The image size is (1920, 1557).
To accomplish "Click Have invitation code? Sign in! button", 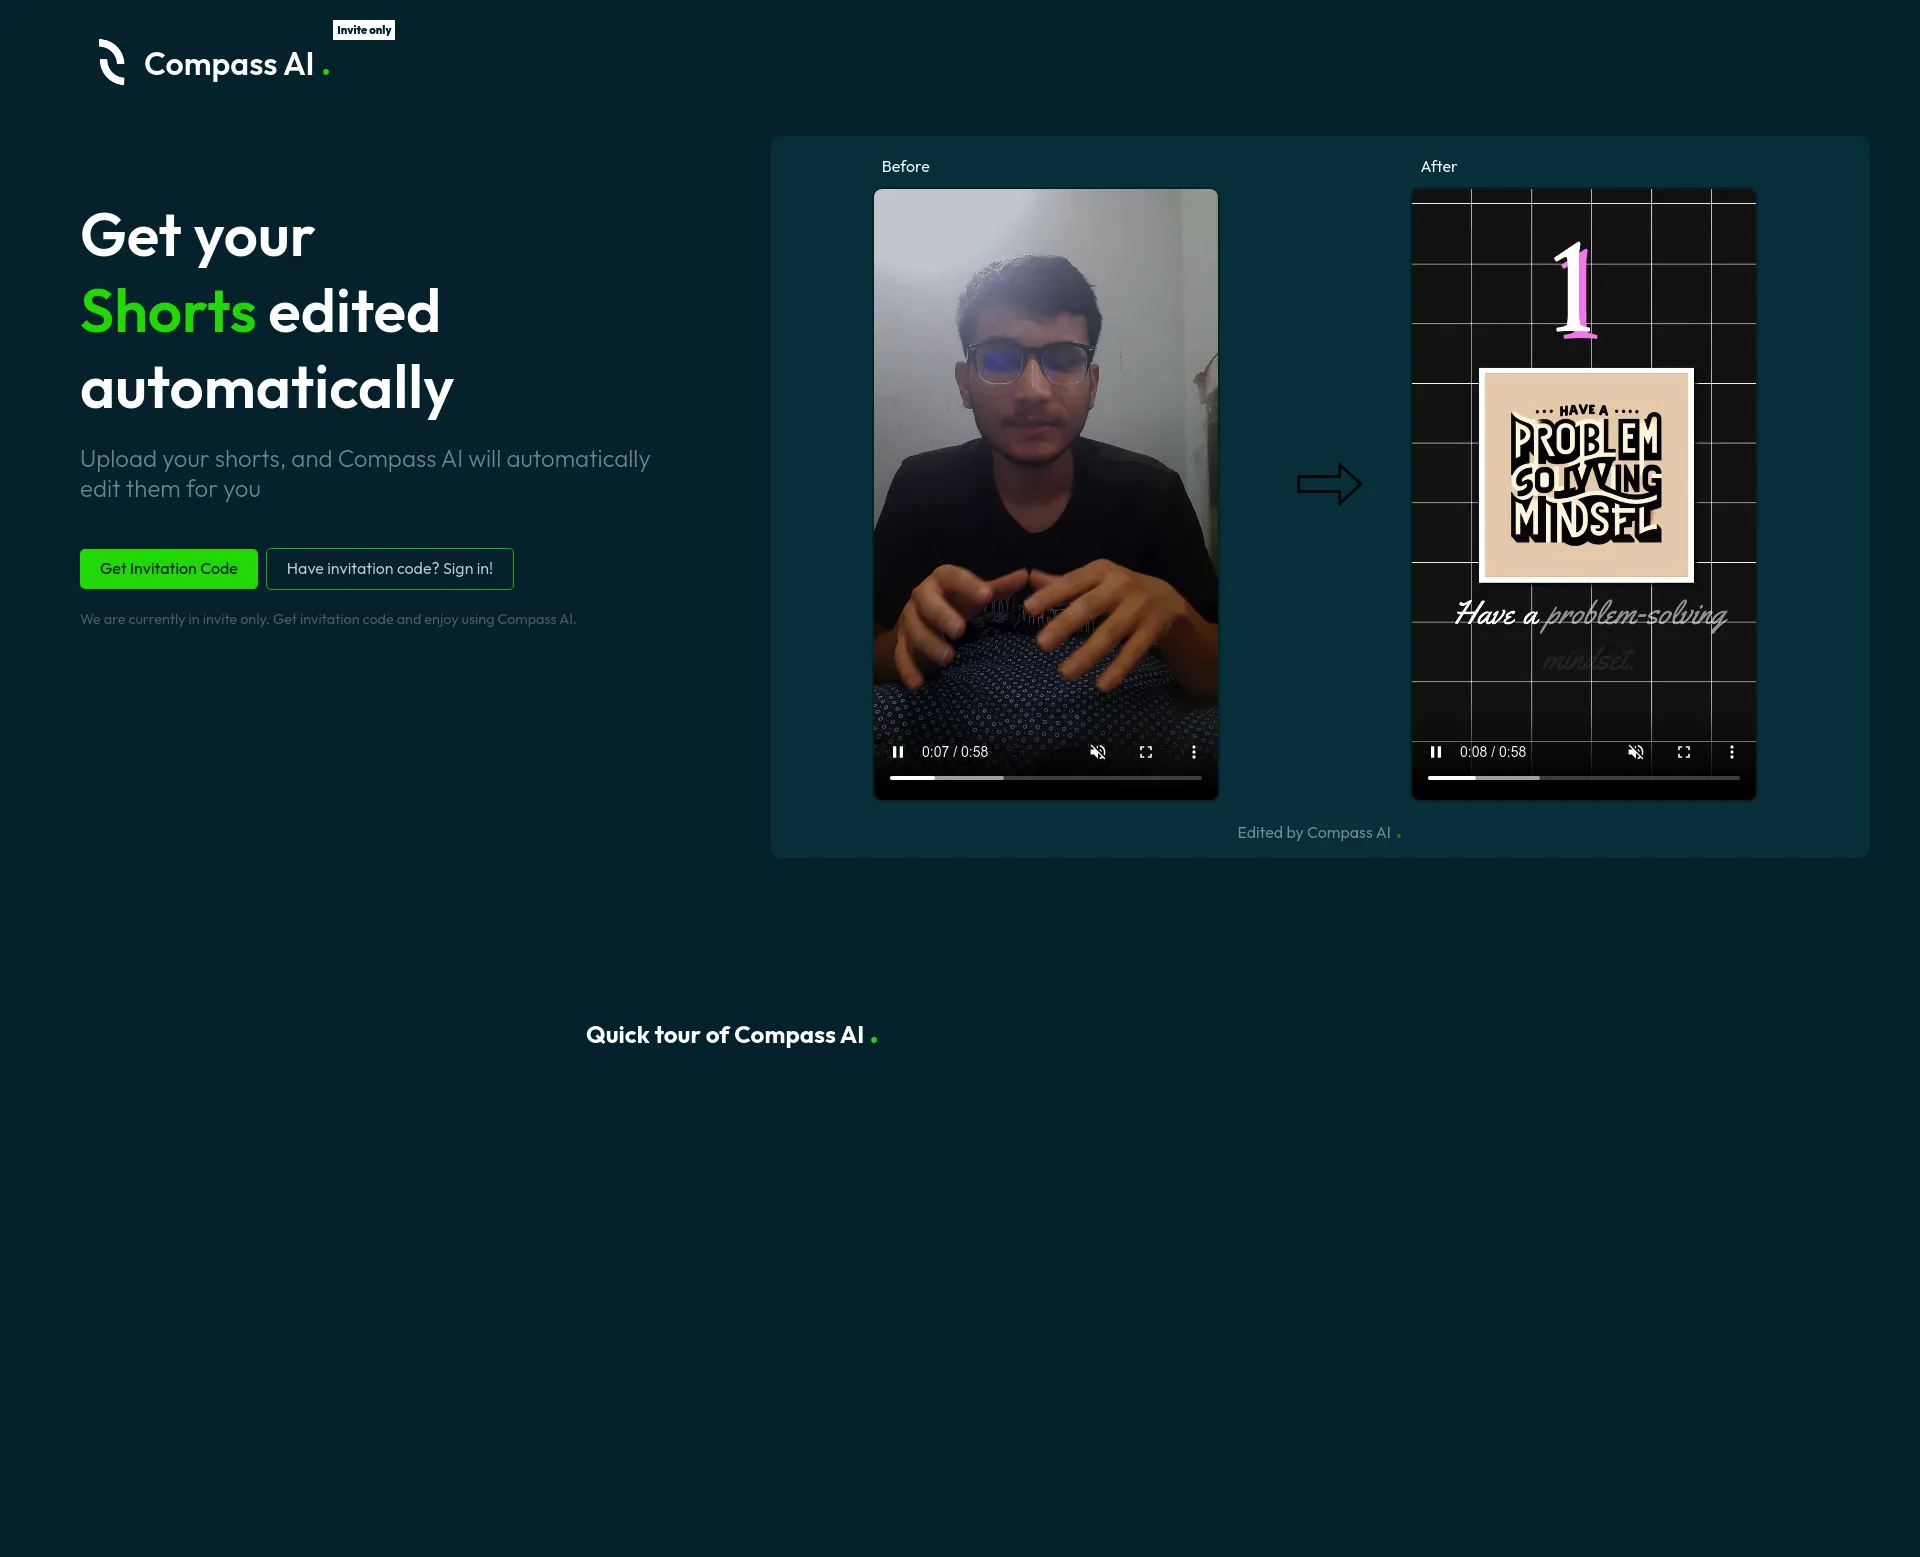I will coord(390,568).
